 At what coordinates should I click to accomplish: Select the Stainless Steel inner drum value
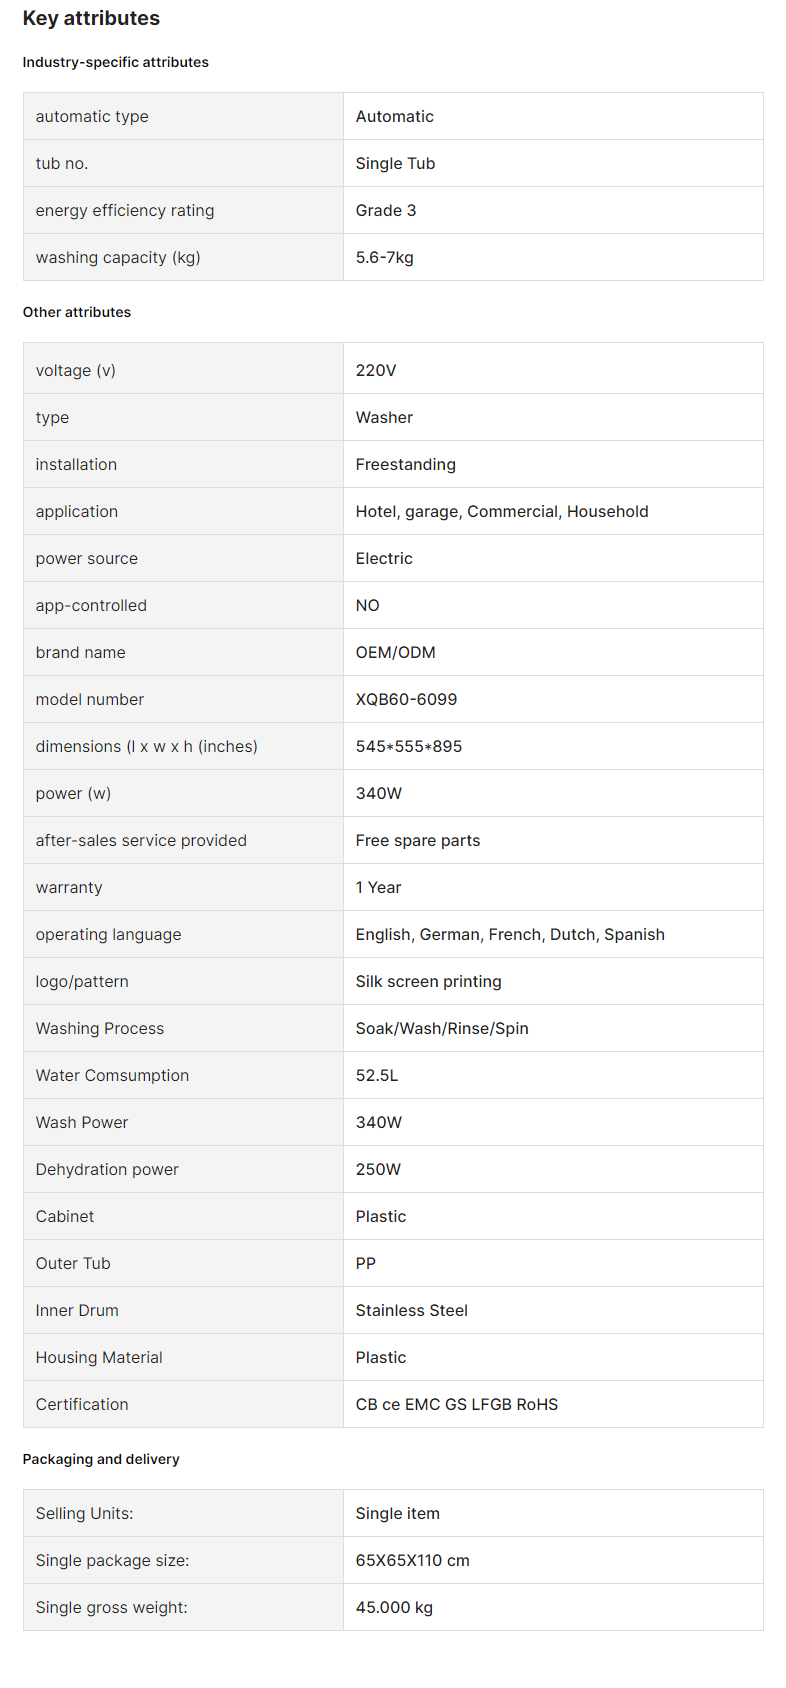point(412,1310)
